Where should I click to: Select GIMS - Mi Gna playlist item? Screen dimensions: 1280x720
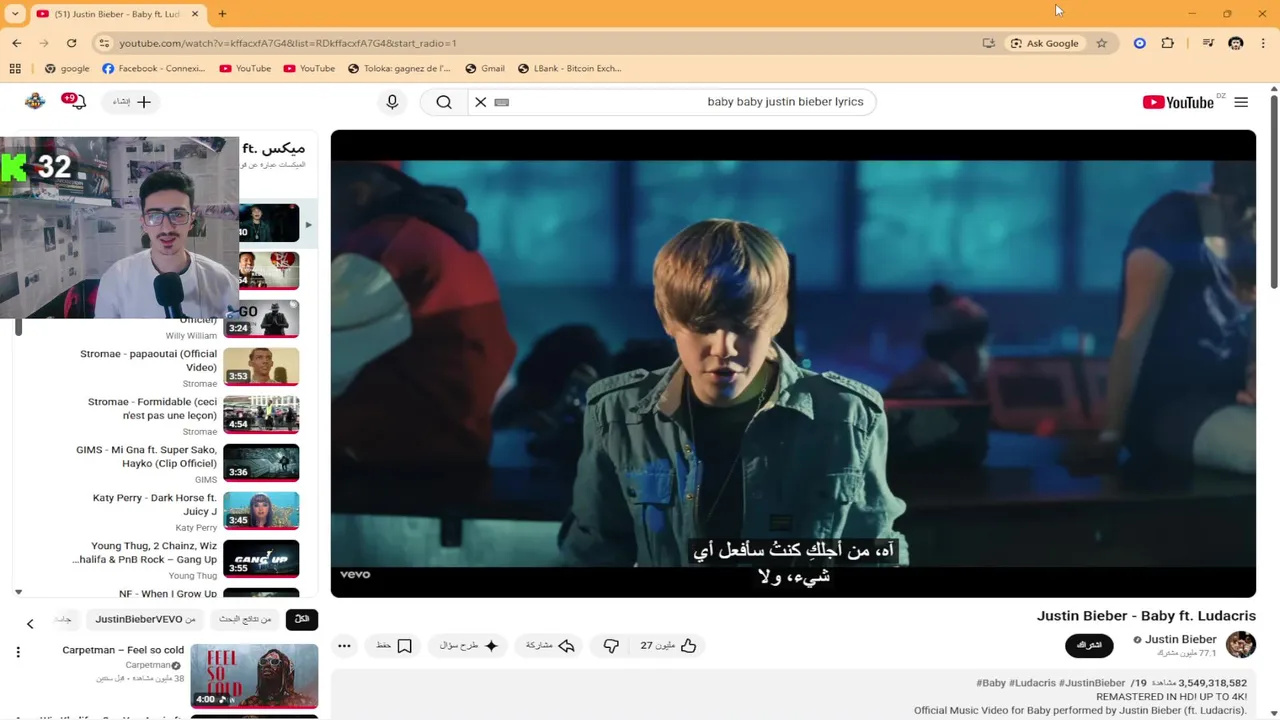click(146, 457)
